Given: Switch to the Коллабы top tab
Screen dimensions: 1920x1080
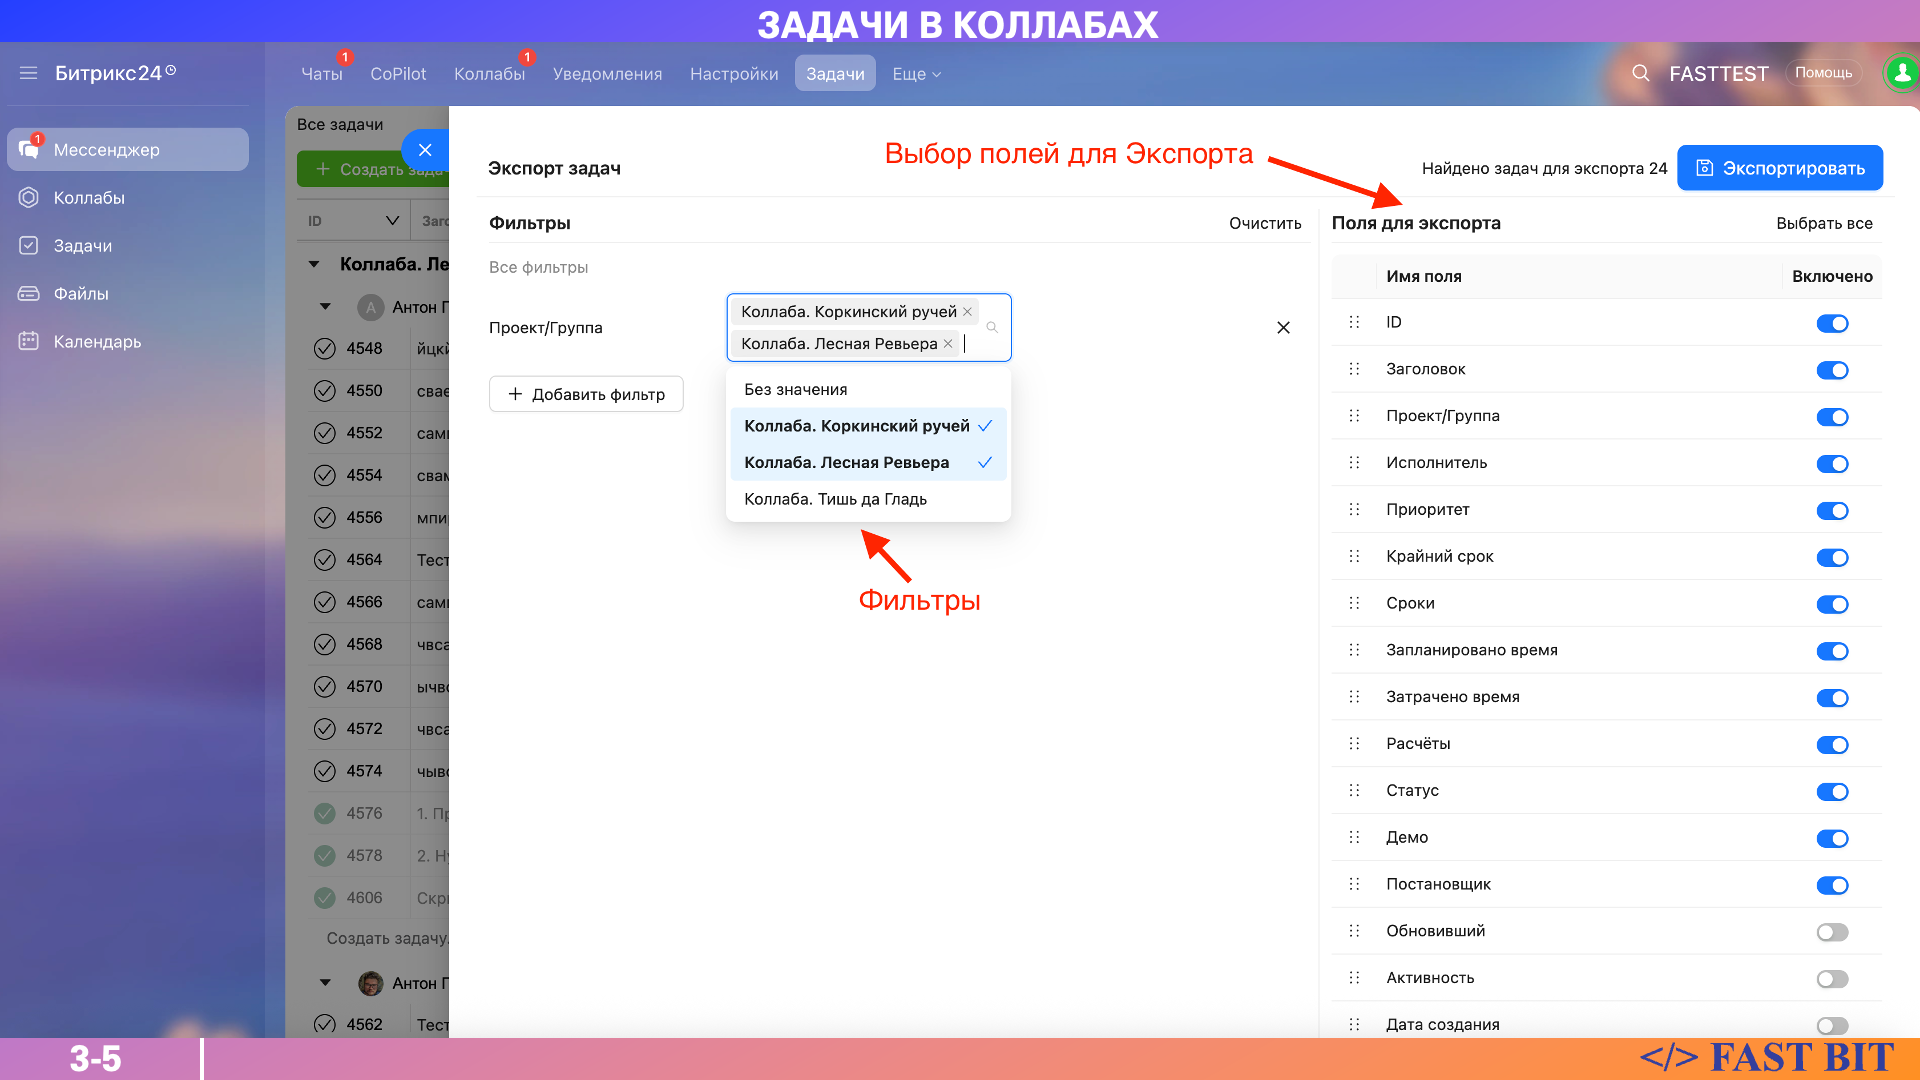Looking at the screenshot, I should pyautogui.click(x=489, y=74).
